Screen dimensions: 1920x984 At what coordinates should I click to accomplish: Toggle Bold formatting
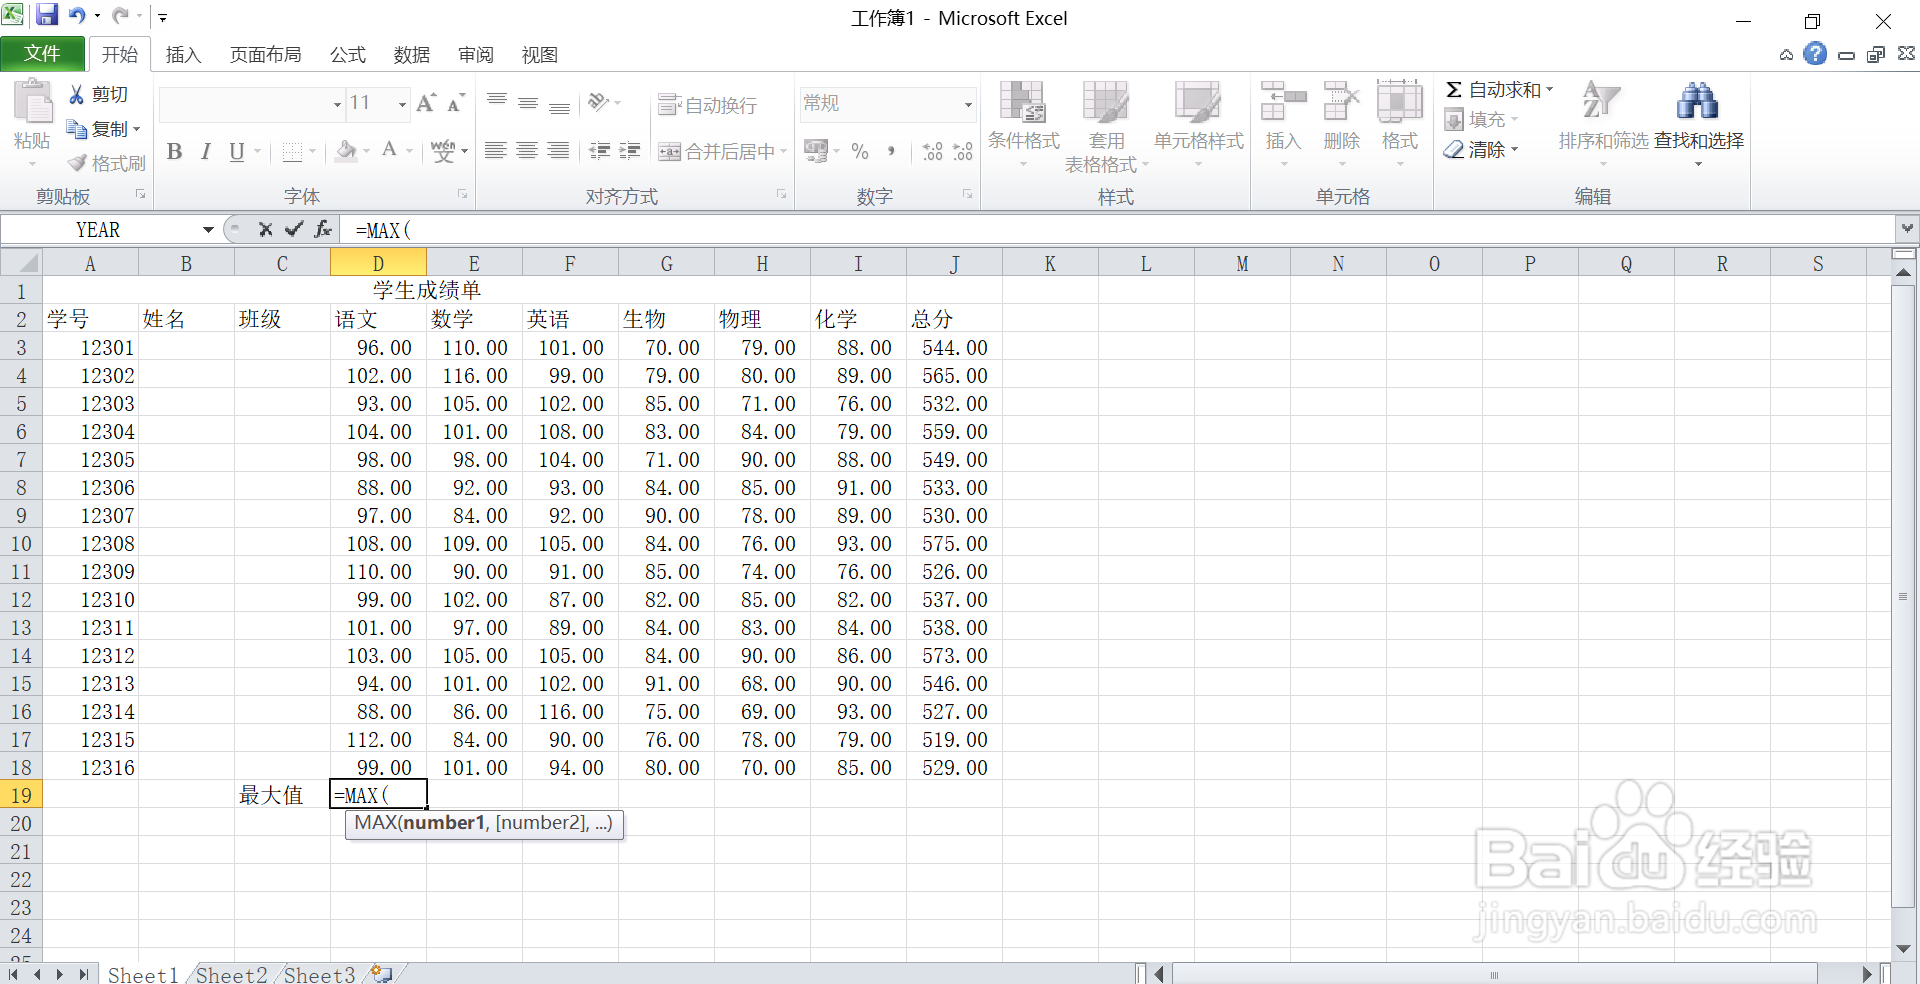[175, 151]
